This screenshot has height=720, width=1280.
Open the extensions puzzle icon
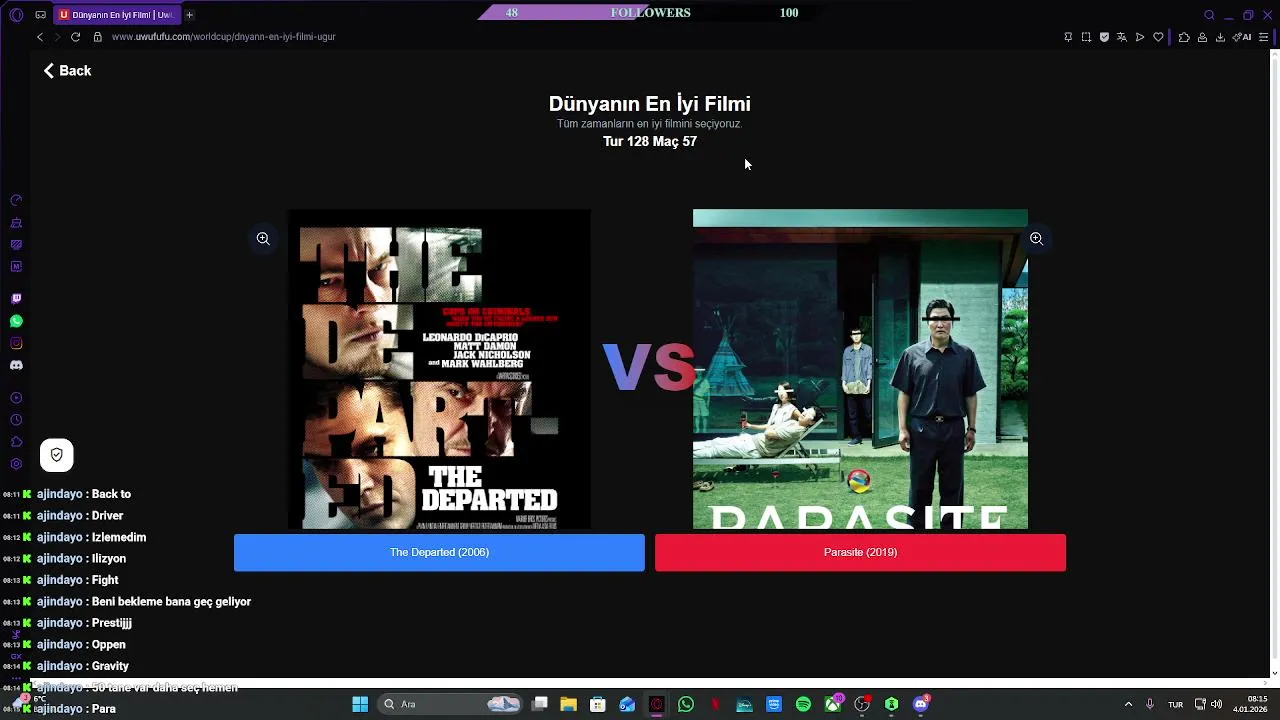coord(1184,37)
